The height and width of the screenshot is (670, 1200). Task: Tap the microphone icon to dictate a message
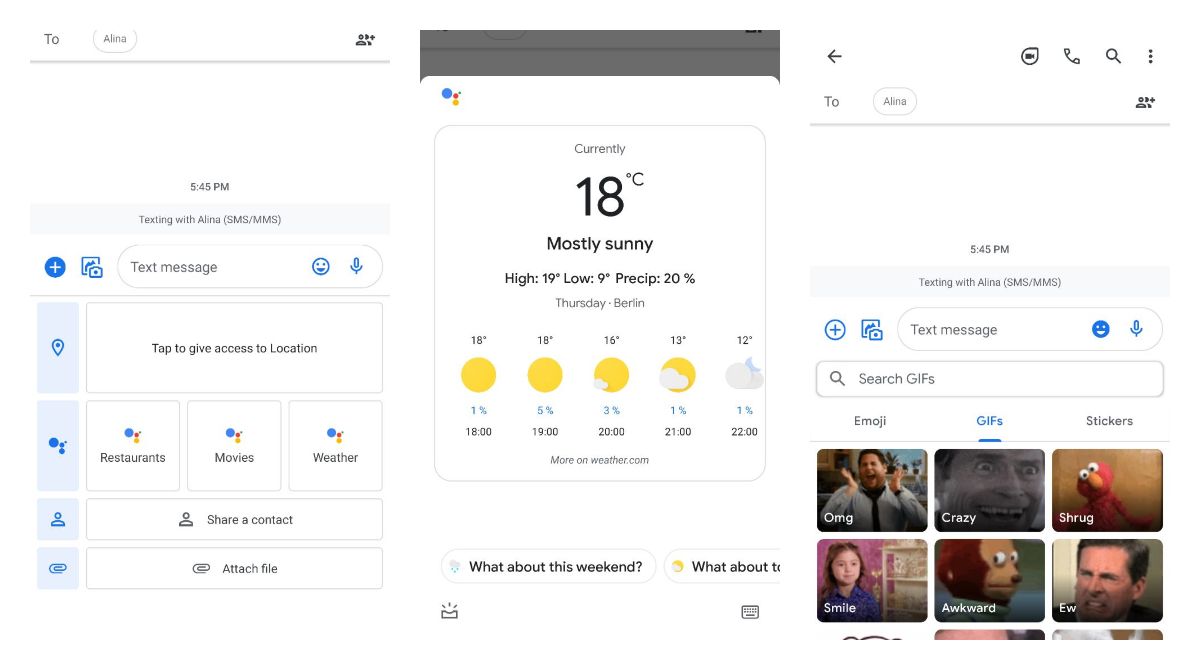(x=357, y=266)
